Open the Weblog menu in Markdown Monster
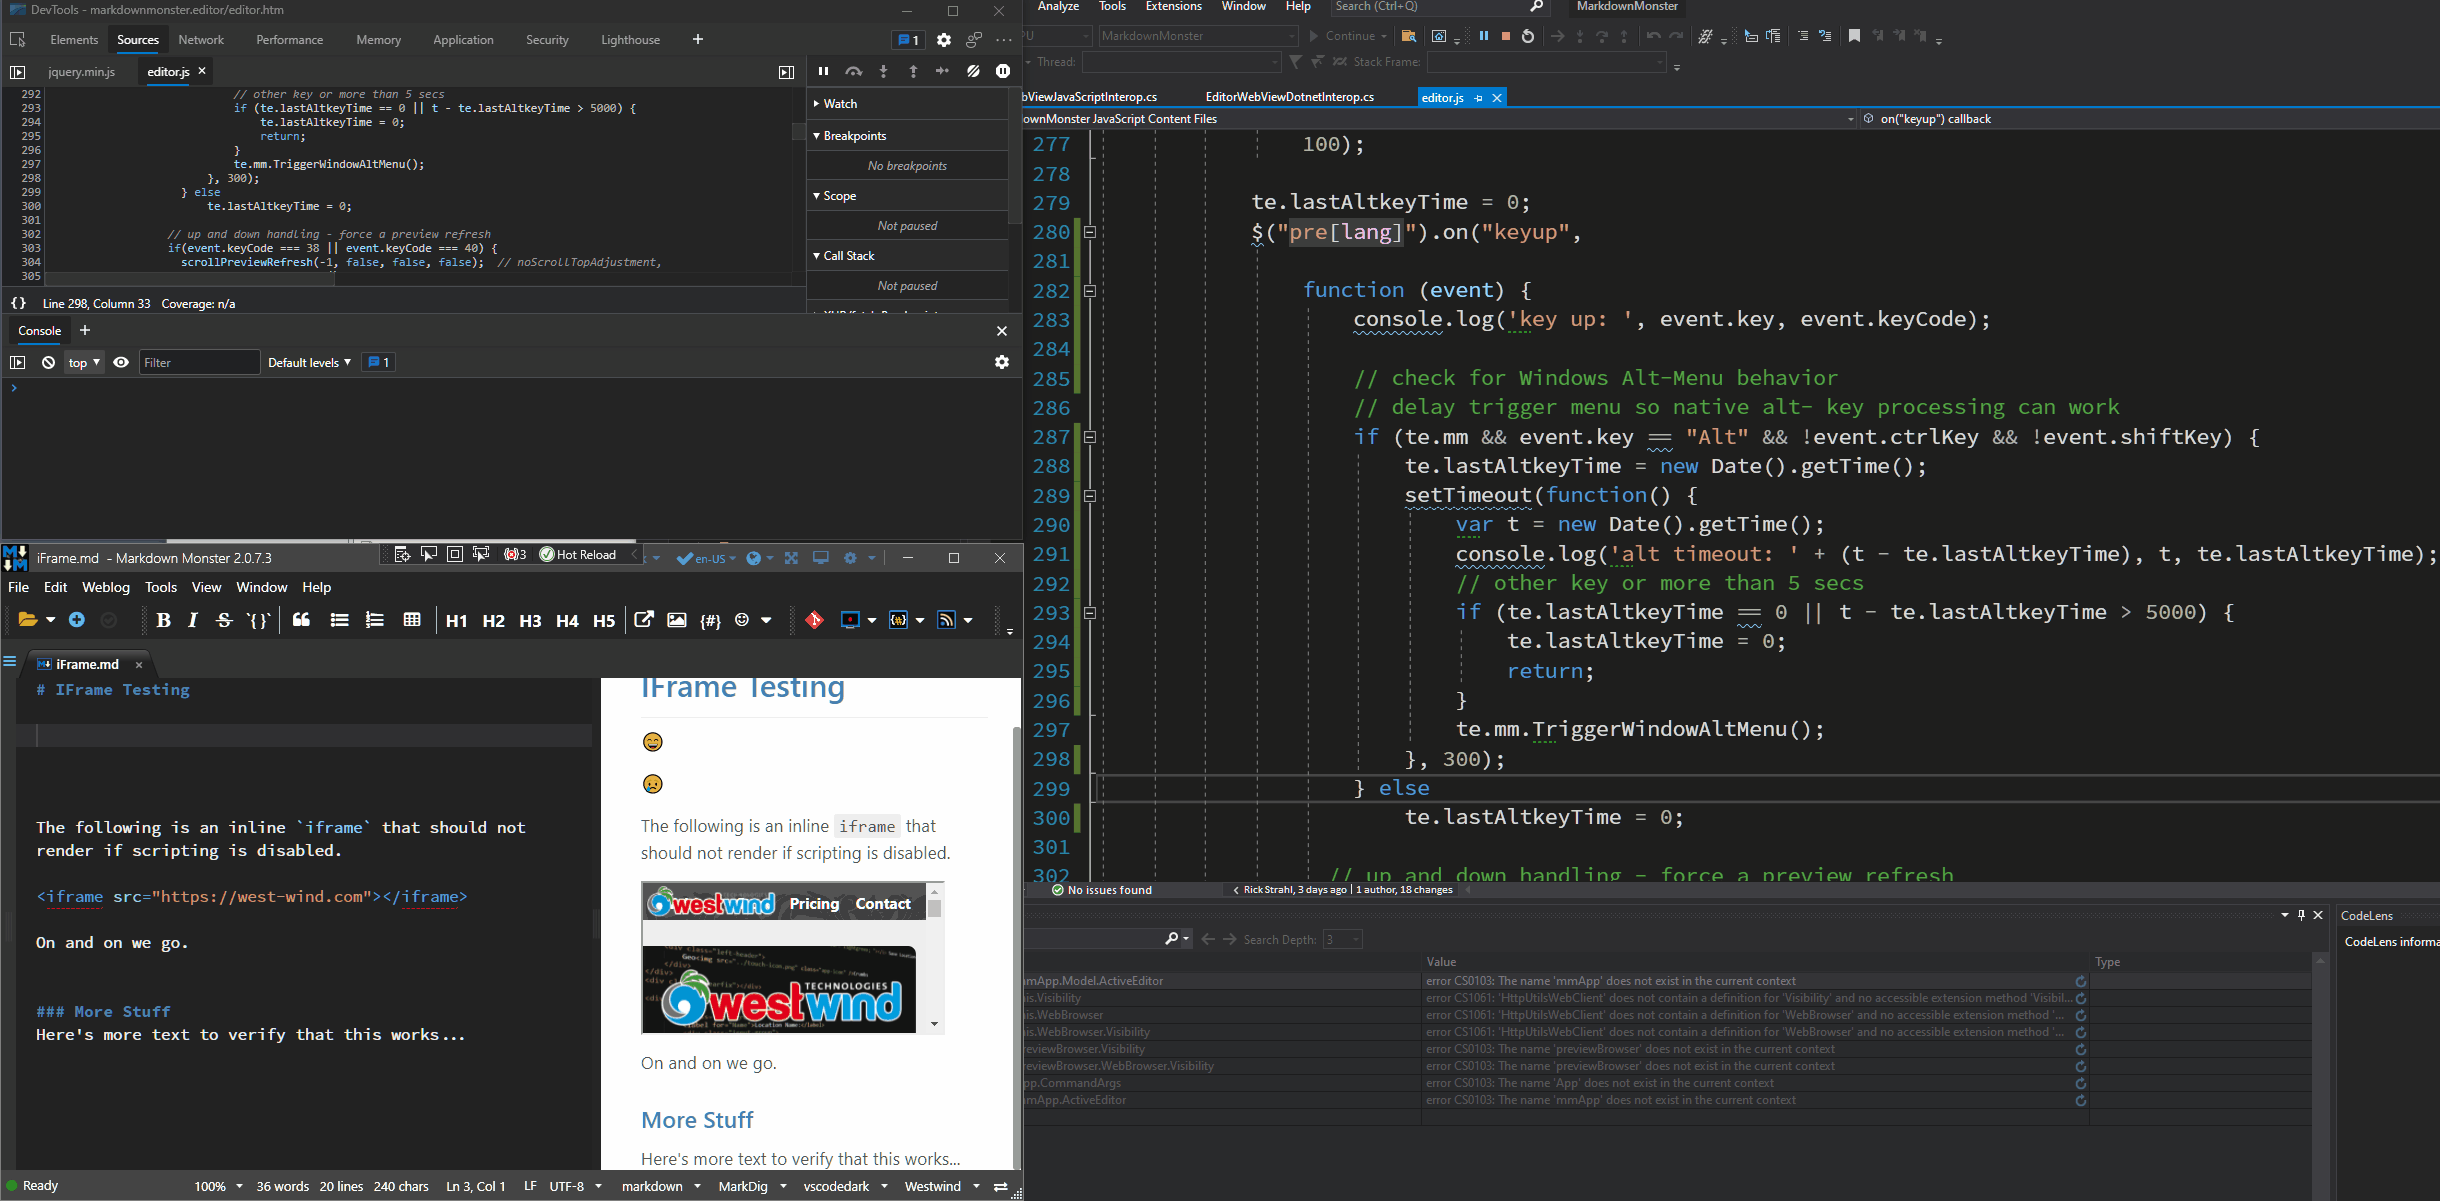 [106, 587]
